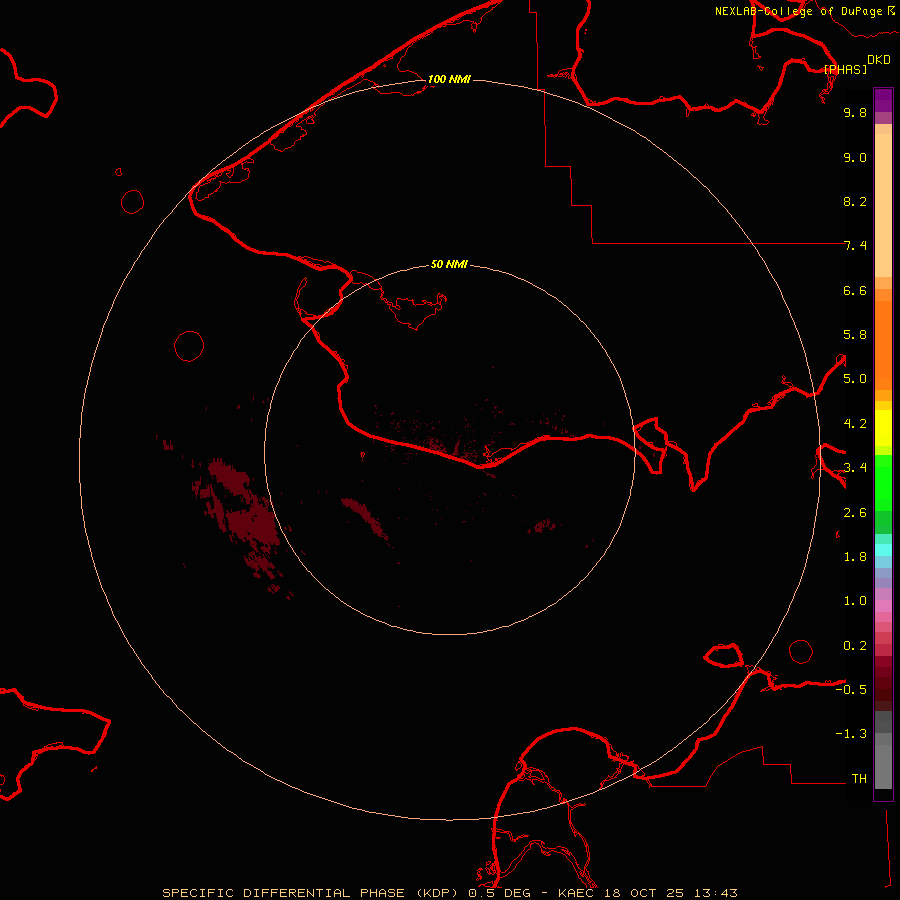Click the 100 NMI range ring label
The image size is (900, 900).
click(449, 79)
